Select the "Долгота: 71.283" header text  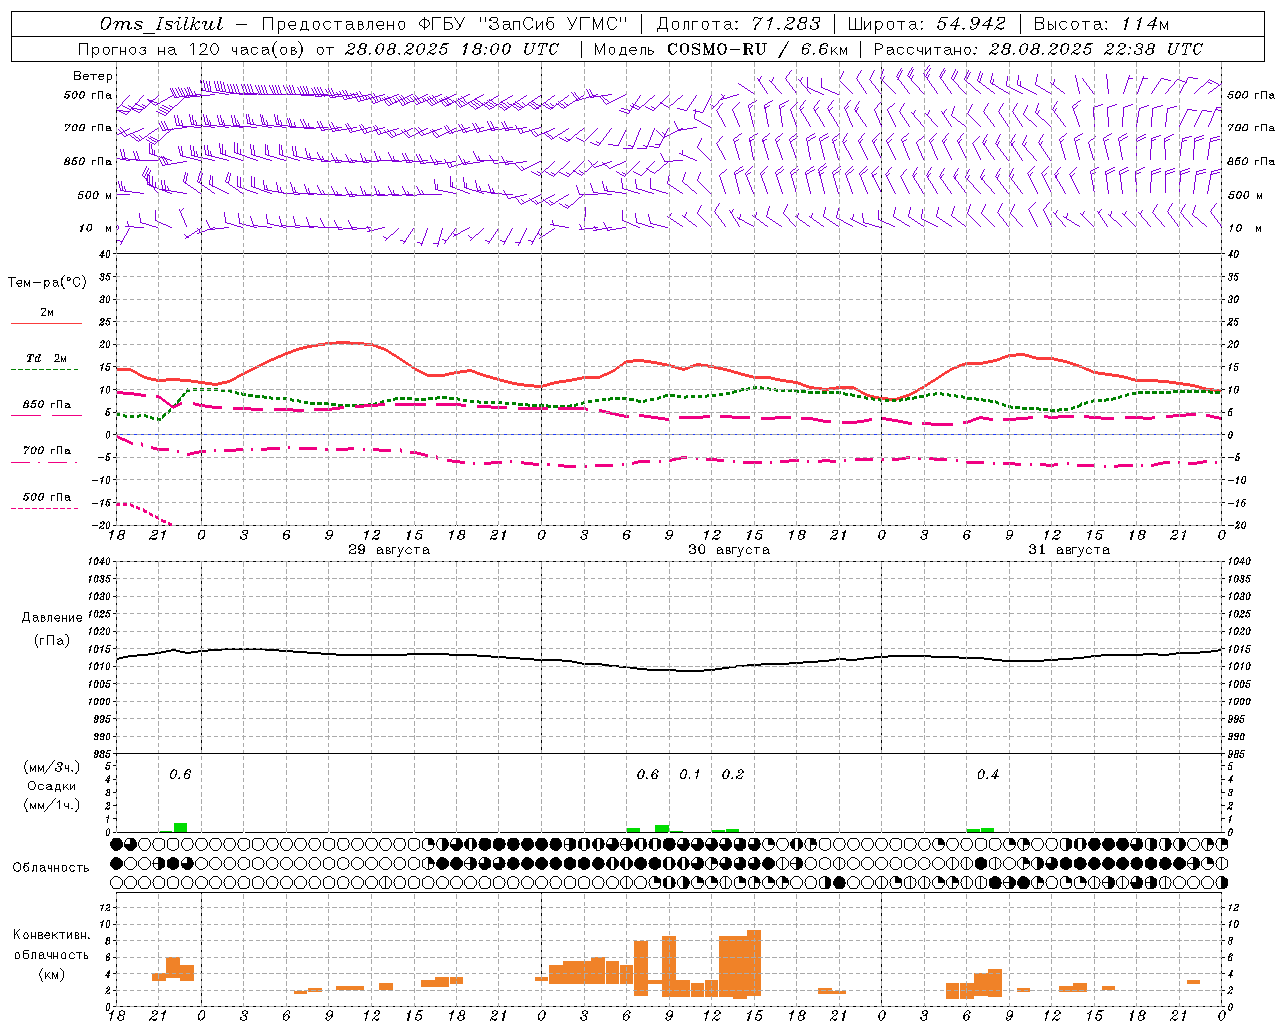click(738, 24)
